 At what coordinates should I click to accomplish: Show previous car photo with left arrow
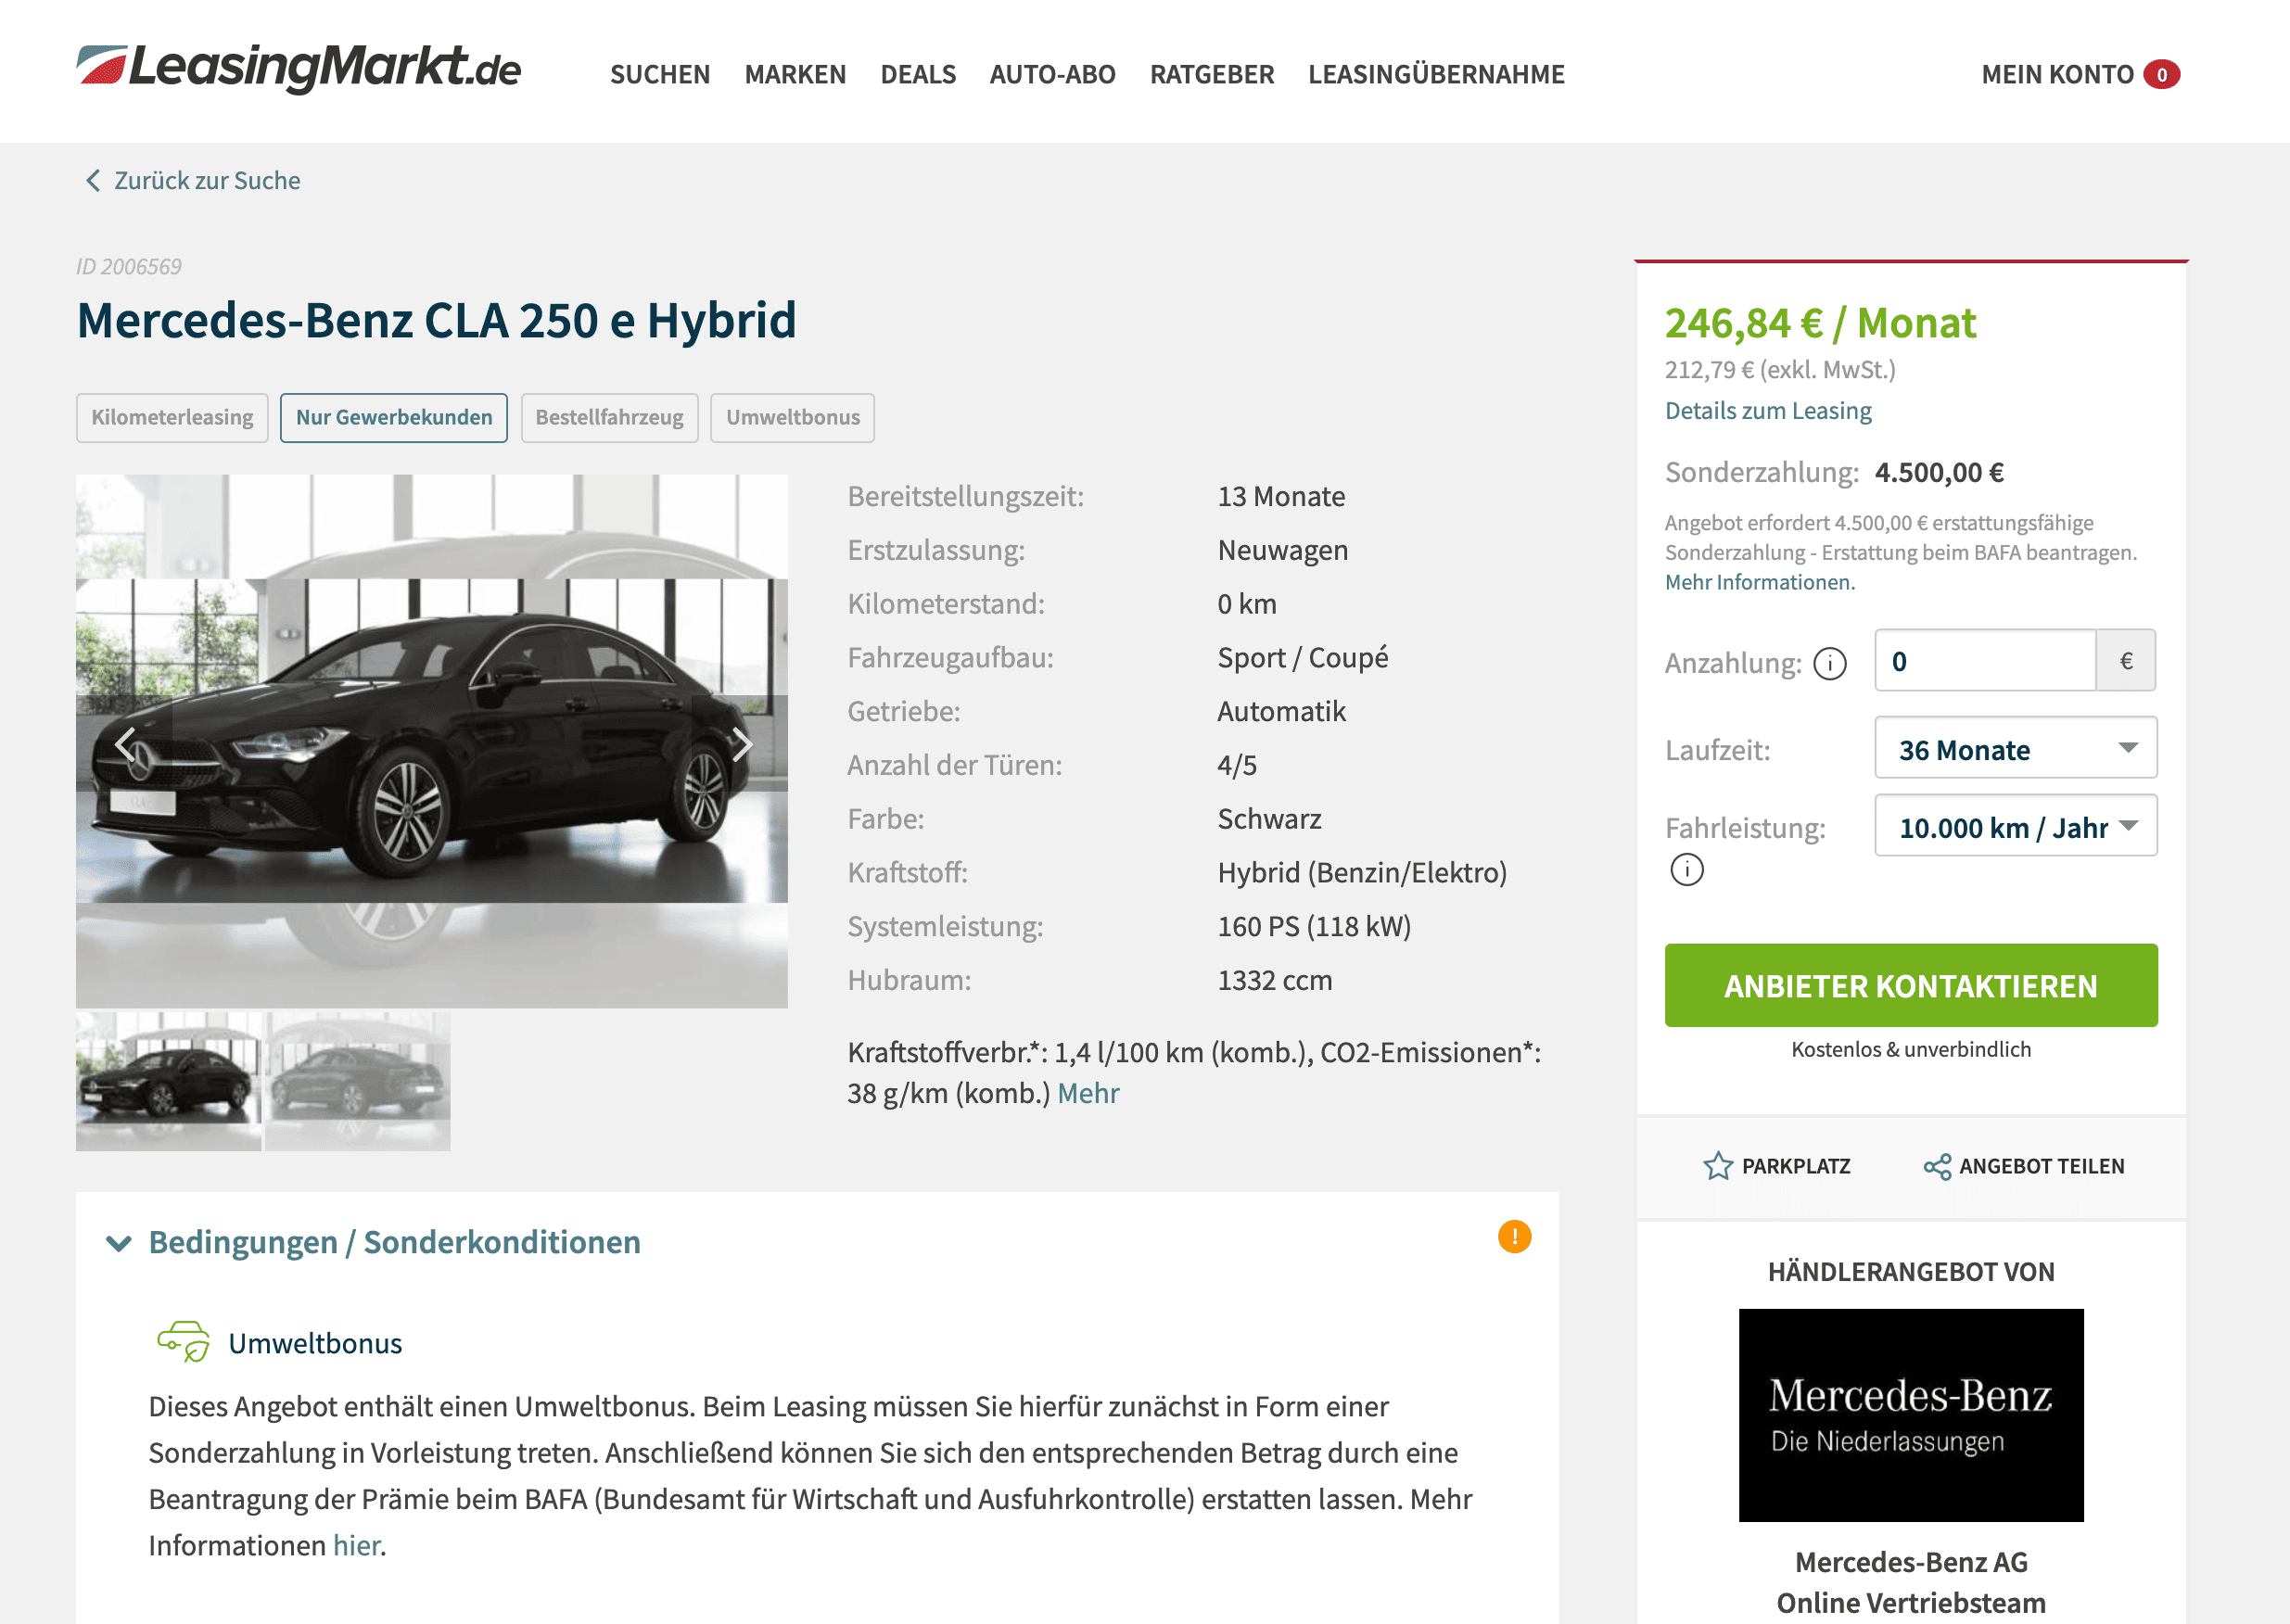pyautogui.click(x=125, y=743)
